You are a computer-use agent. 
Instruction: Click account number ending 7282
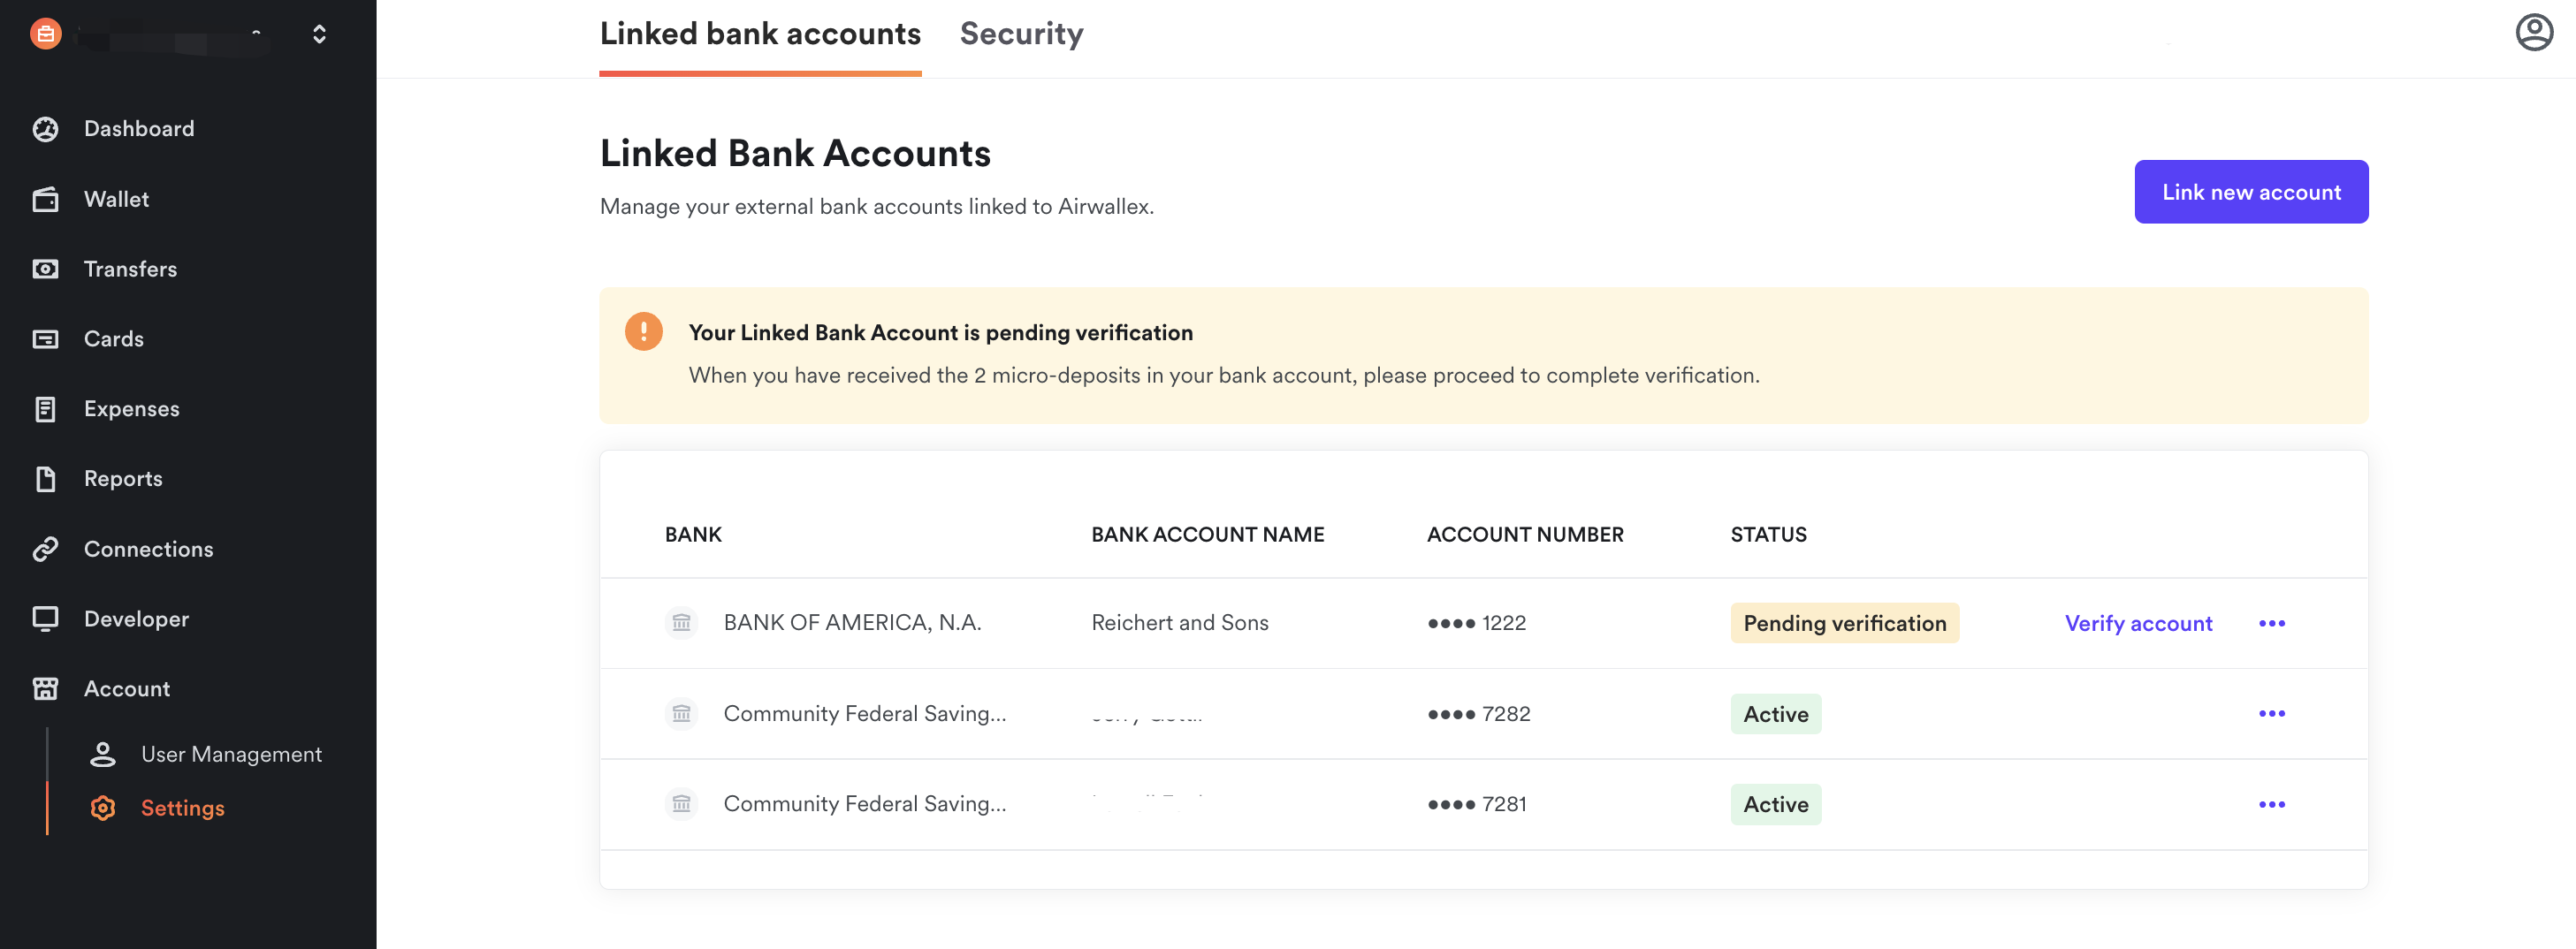[x=1478, y=714]
